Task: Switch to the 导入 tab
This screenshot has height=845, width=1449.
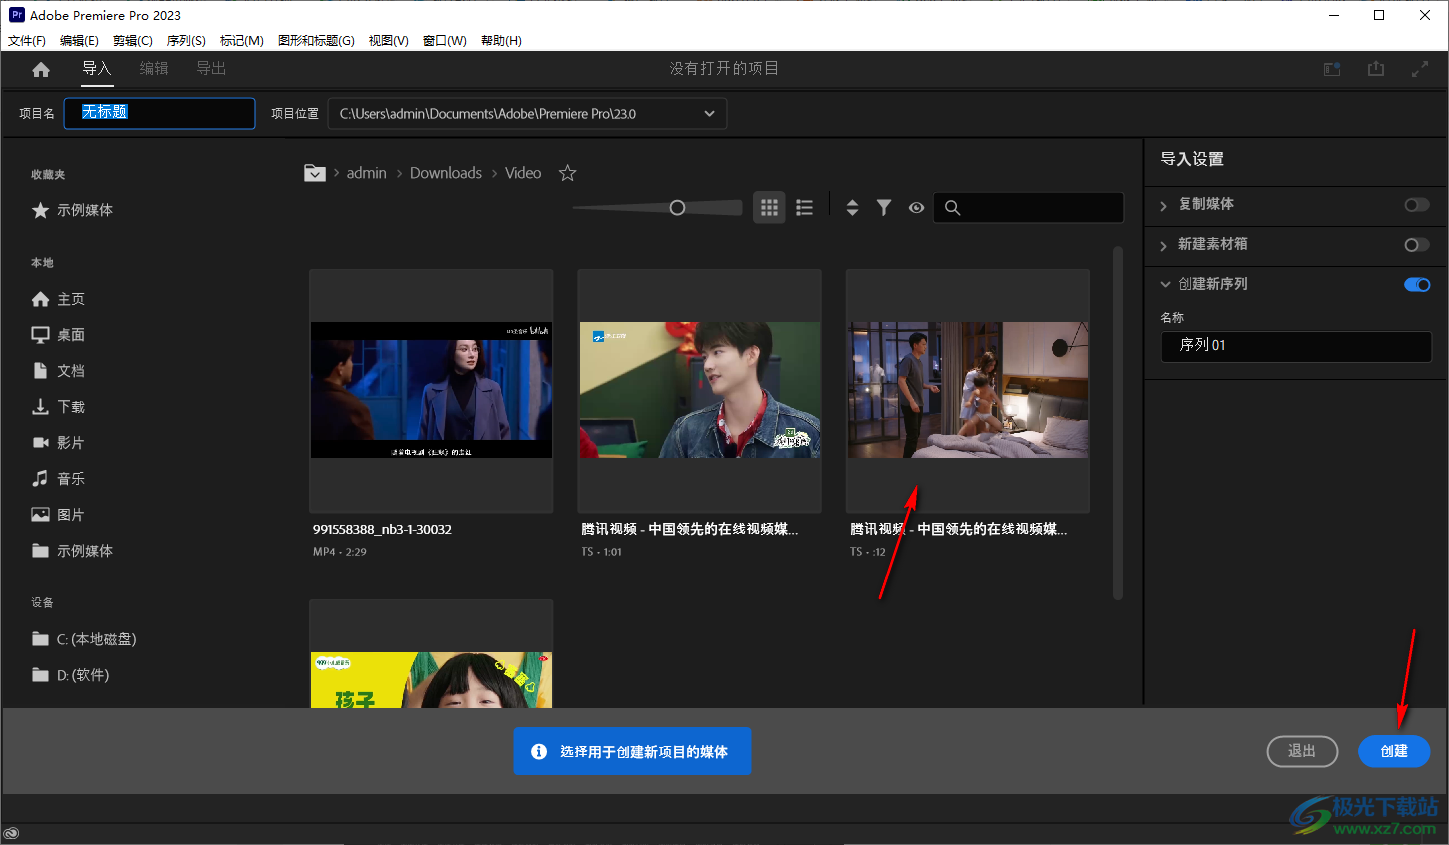Action: [97, 68]
